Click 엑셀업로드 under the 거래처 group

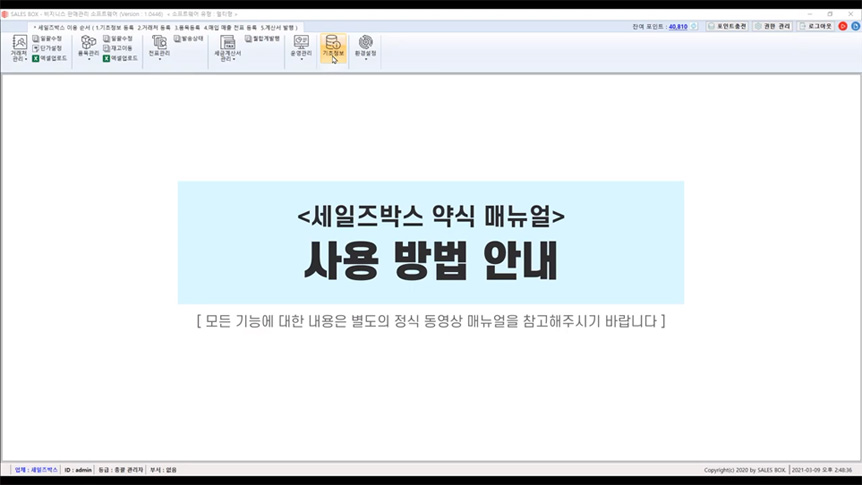click(50, 58)
